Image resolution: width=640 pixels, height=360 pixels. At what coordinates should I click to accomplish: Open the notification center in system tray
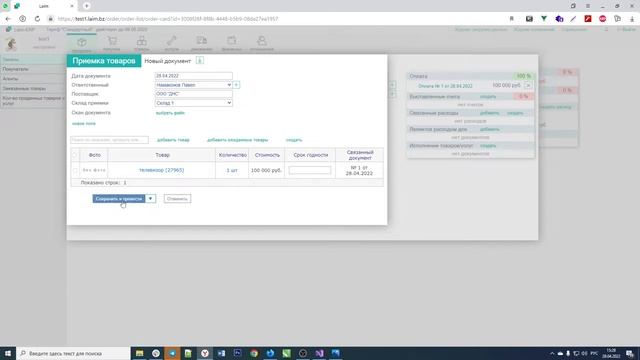630,353
